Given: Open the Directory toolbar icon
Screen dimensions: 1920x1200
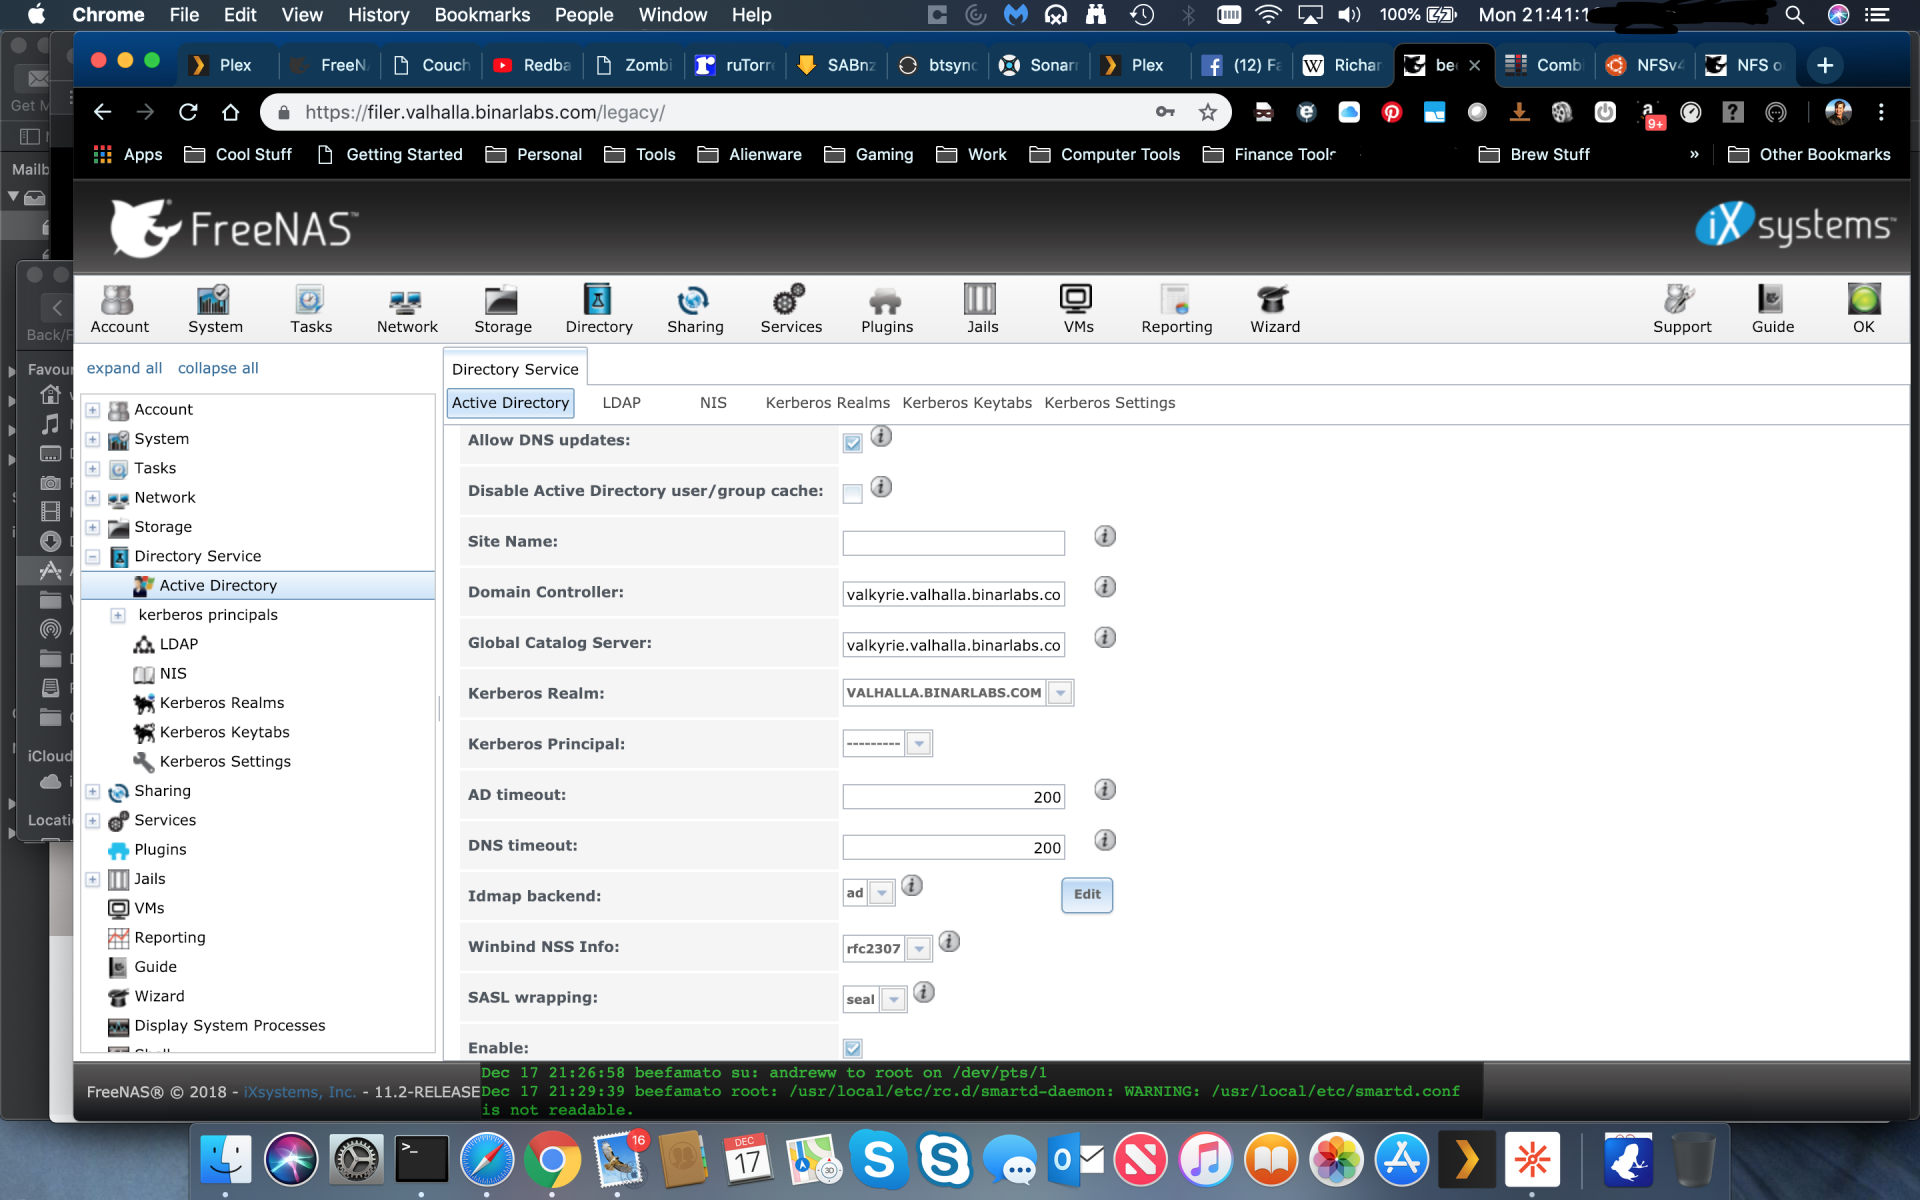Looking at the screenshot, I should [598, 309].
